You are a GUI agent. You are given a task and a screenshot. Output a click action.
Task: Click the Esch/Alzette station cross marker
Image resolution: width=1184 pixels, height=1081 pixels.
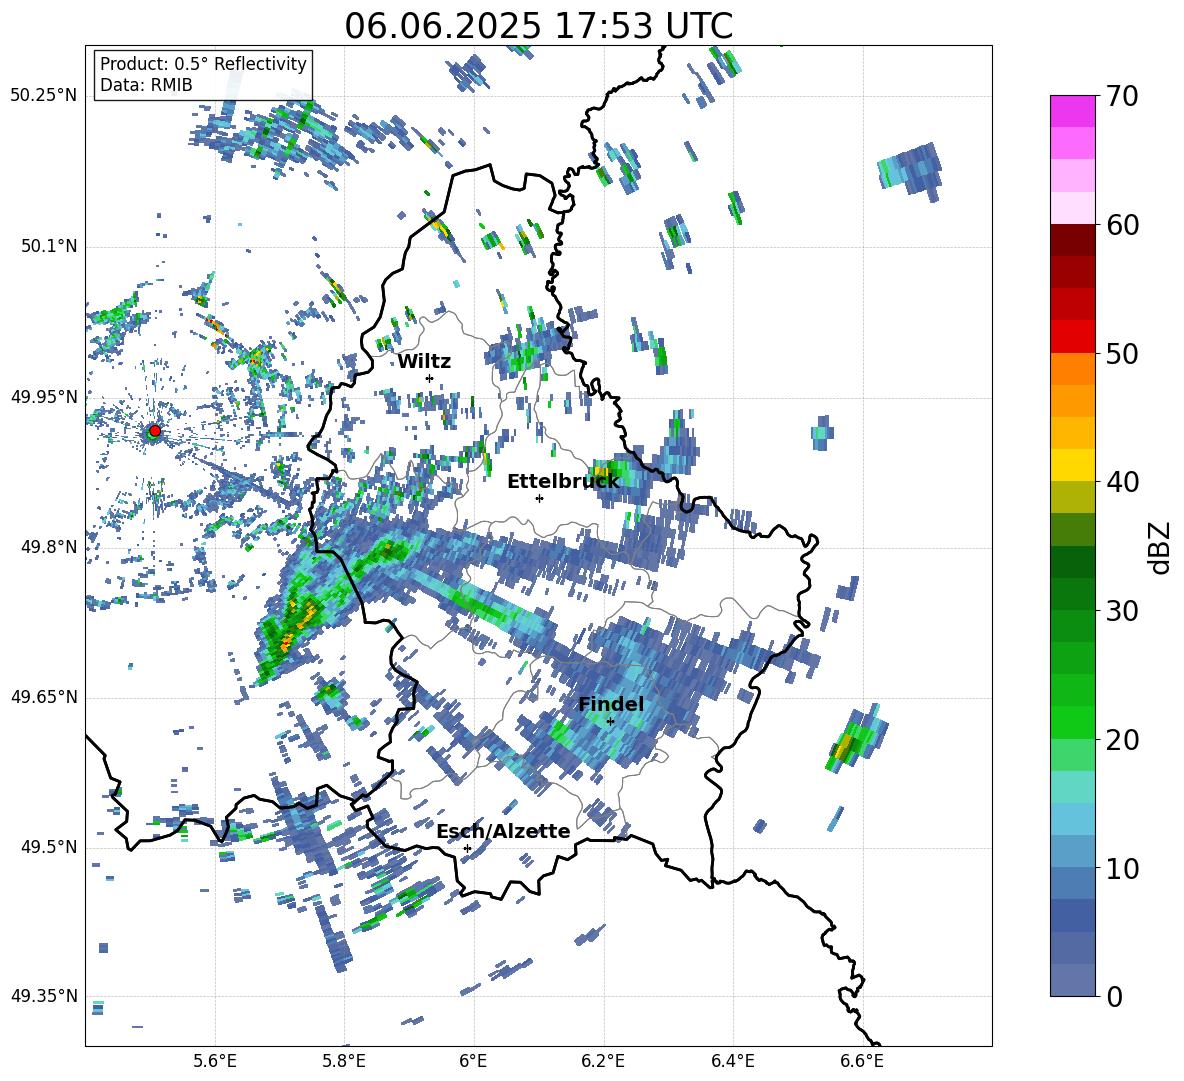pos(467,848)
